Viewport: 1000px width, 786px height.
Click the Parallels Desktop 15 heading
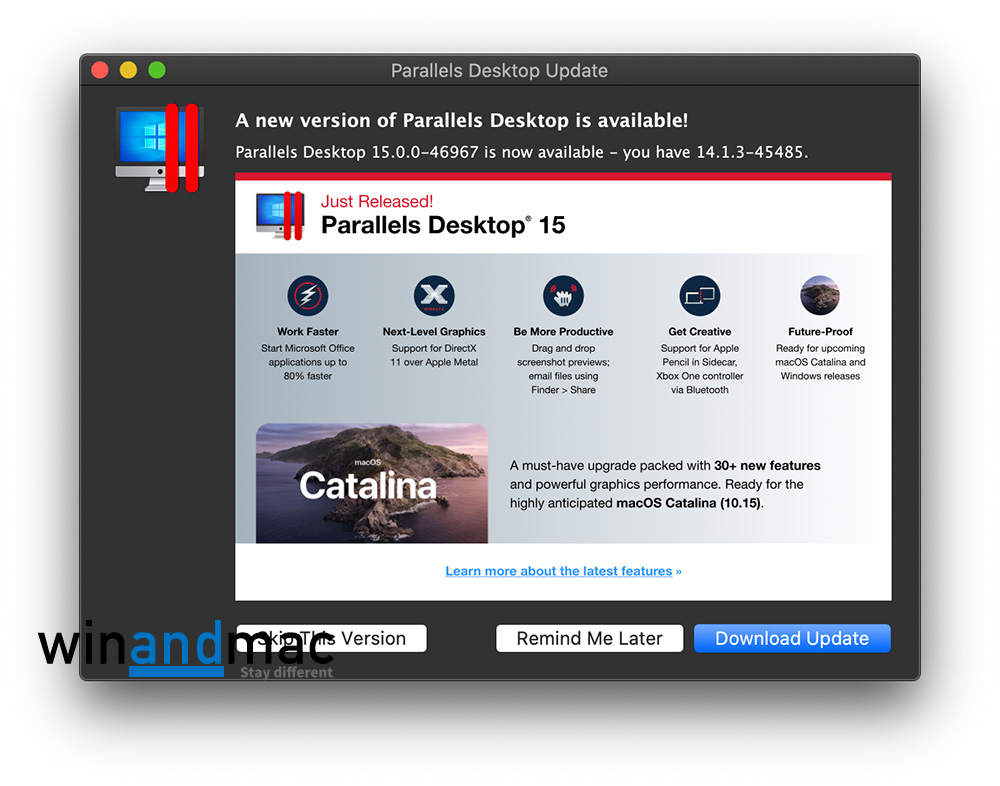(x=443, y=225)
